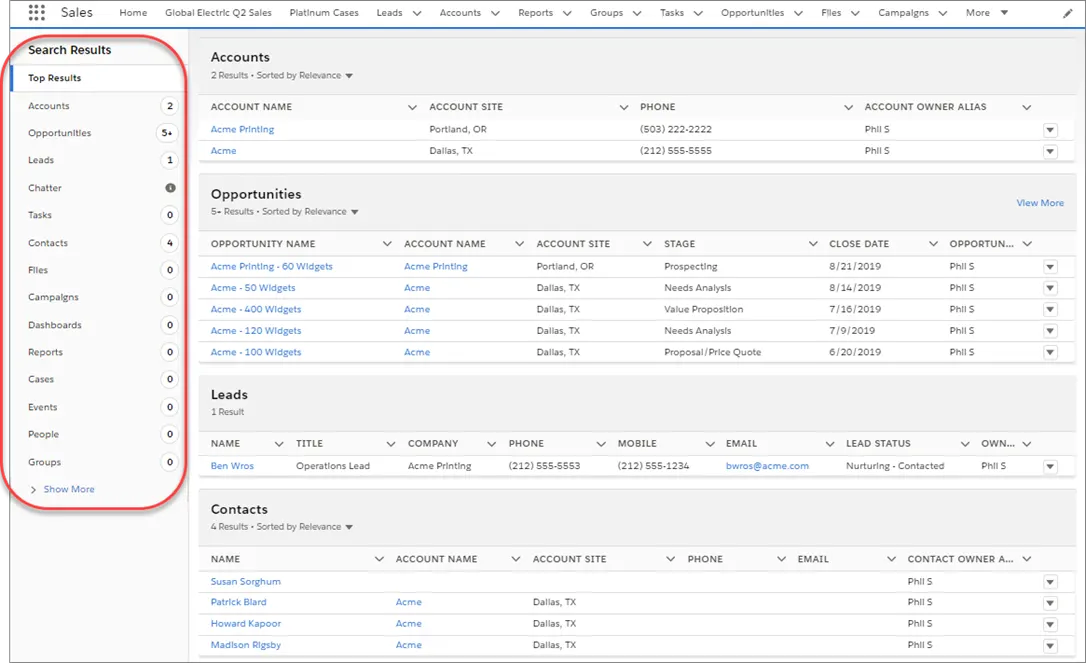This screenshot has width=1086, height=663.
Task: Change Opportunities sort by Relevance dropdown
Action: click(x=355, y=212)
